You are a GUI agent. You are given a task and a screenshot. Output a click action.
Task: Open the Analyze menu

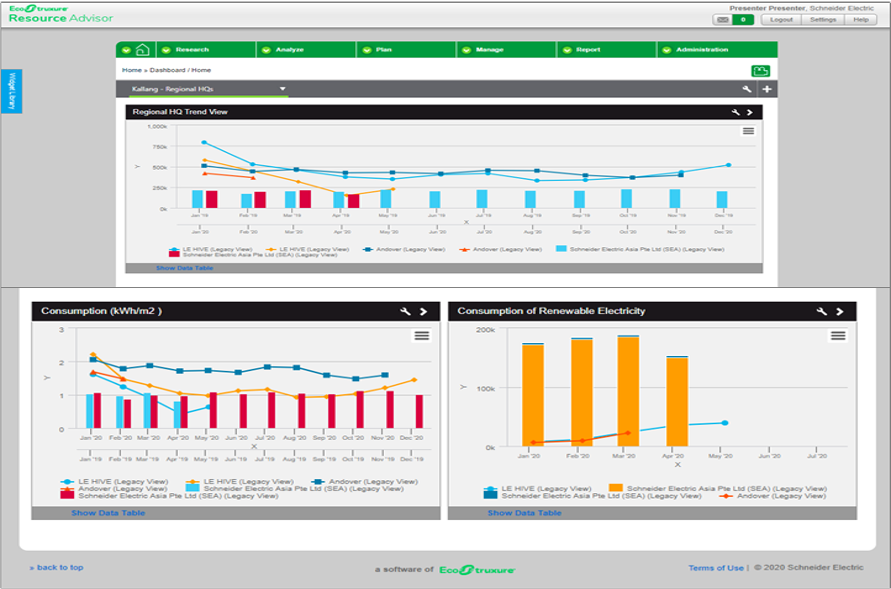click(x=306, y=50)
